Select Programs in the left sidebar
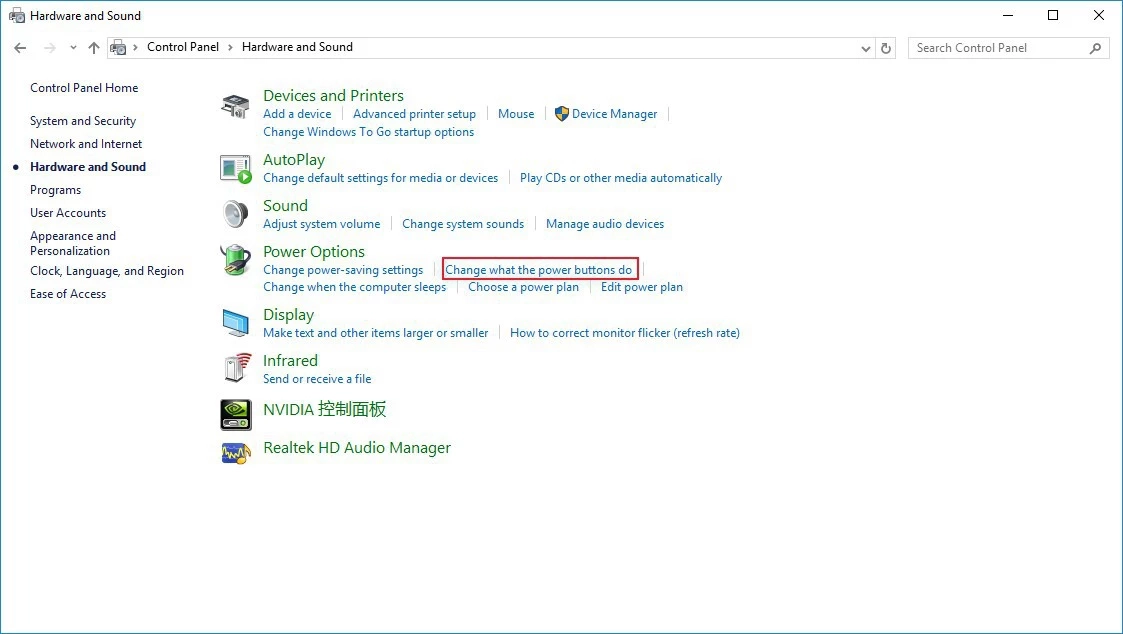This screenshot has width=1123, height=634. click(x=55, y=190)
